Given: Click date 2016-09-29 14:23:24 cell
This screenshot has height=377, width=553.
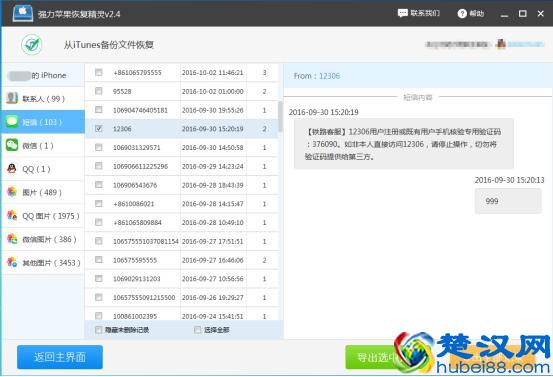Looking at the screenshot, I should click(213, 166).
